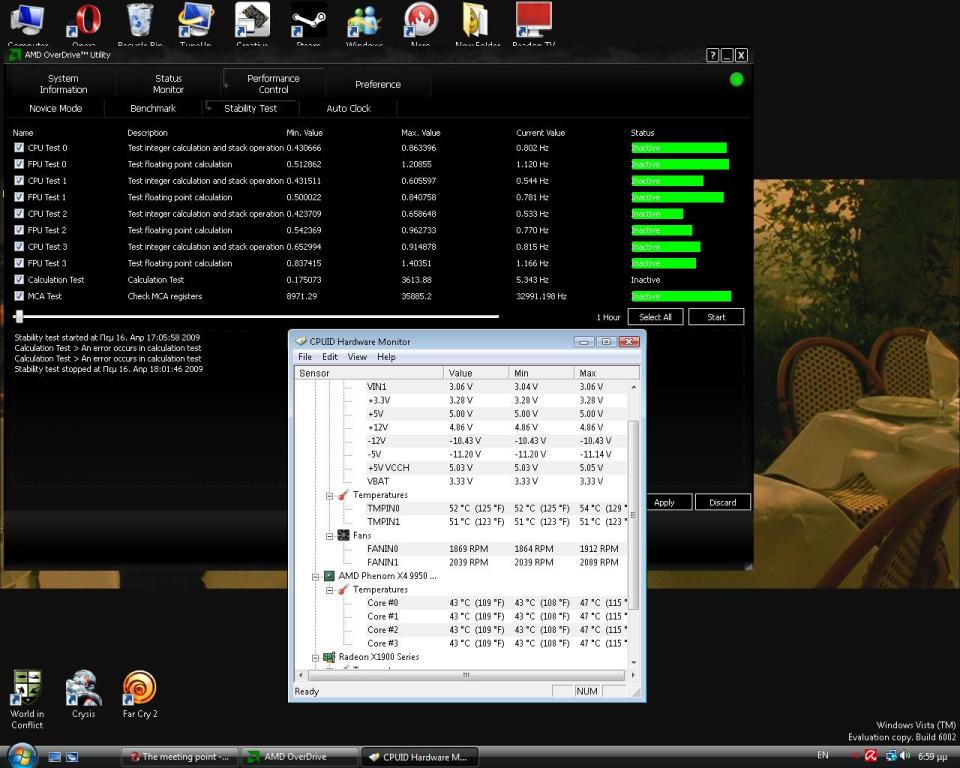Click the red antivirus umbrella tray icon
The height and width of the screenshot is (768, 960).
tap(871, 756)
